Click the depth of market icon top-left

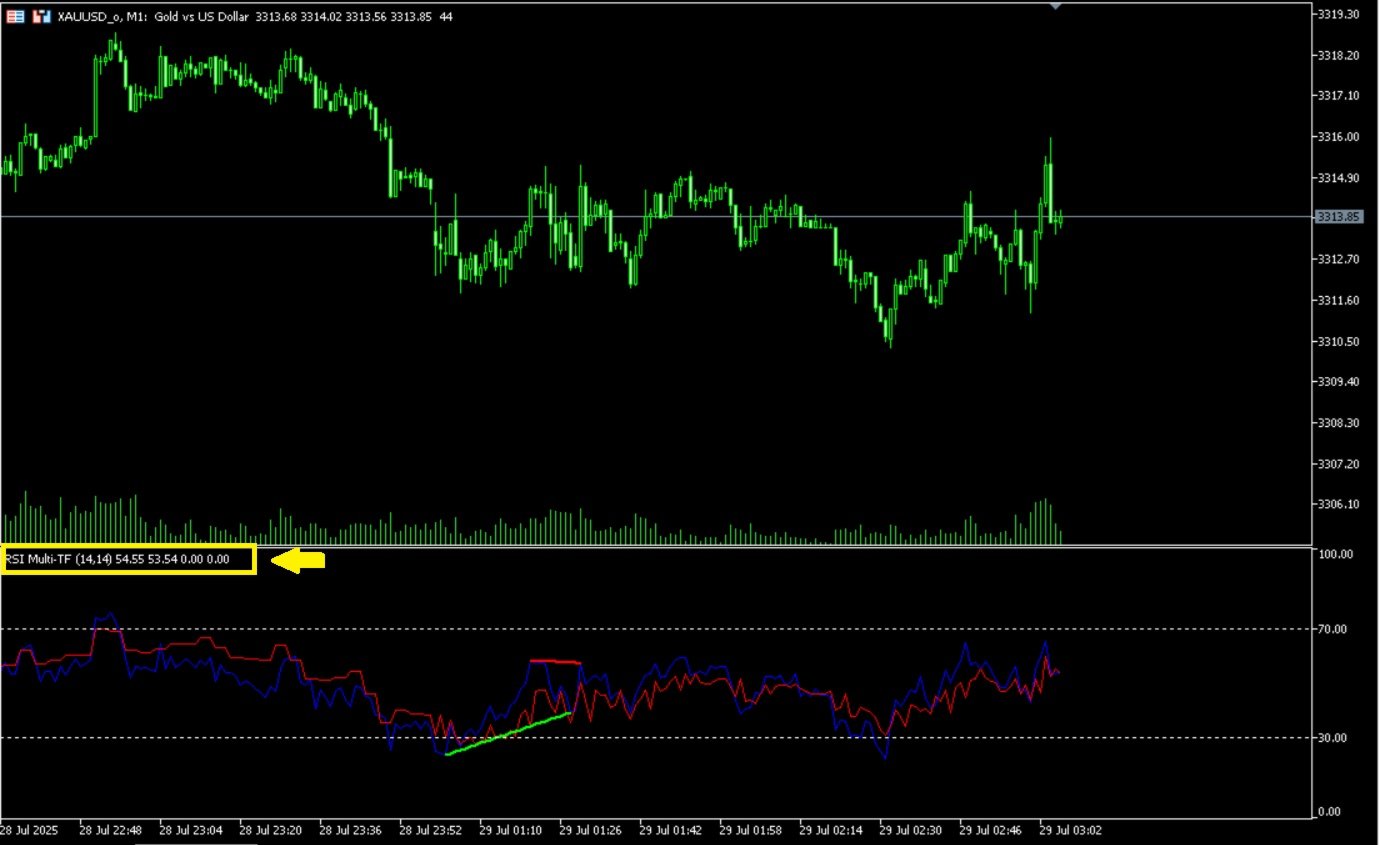(15, 16)
